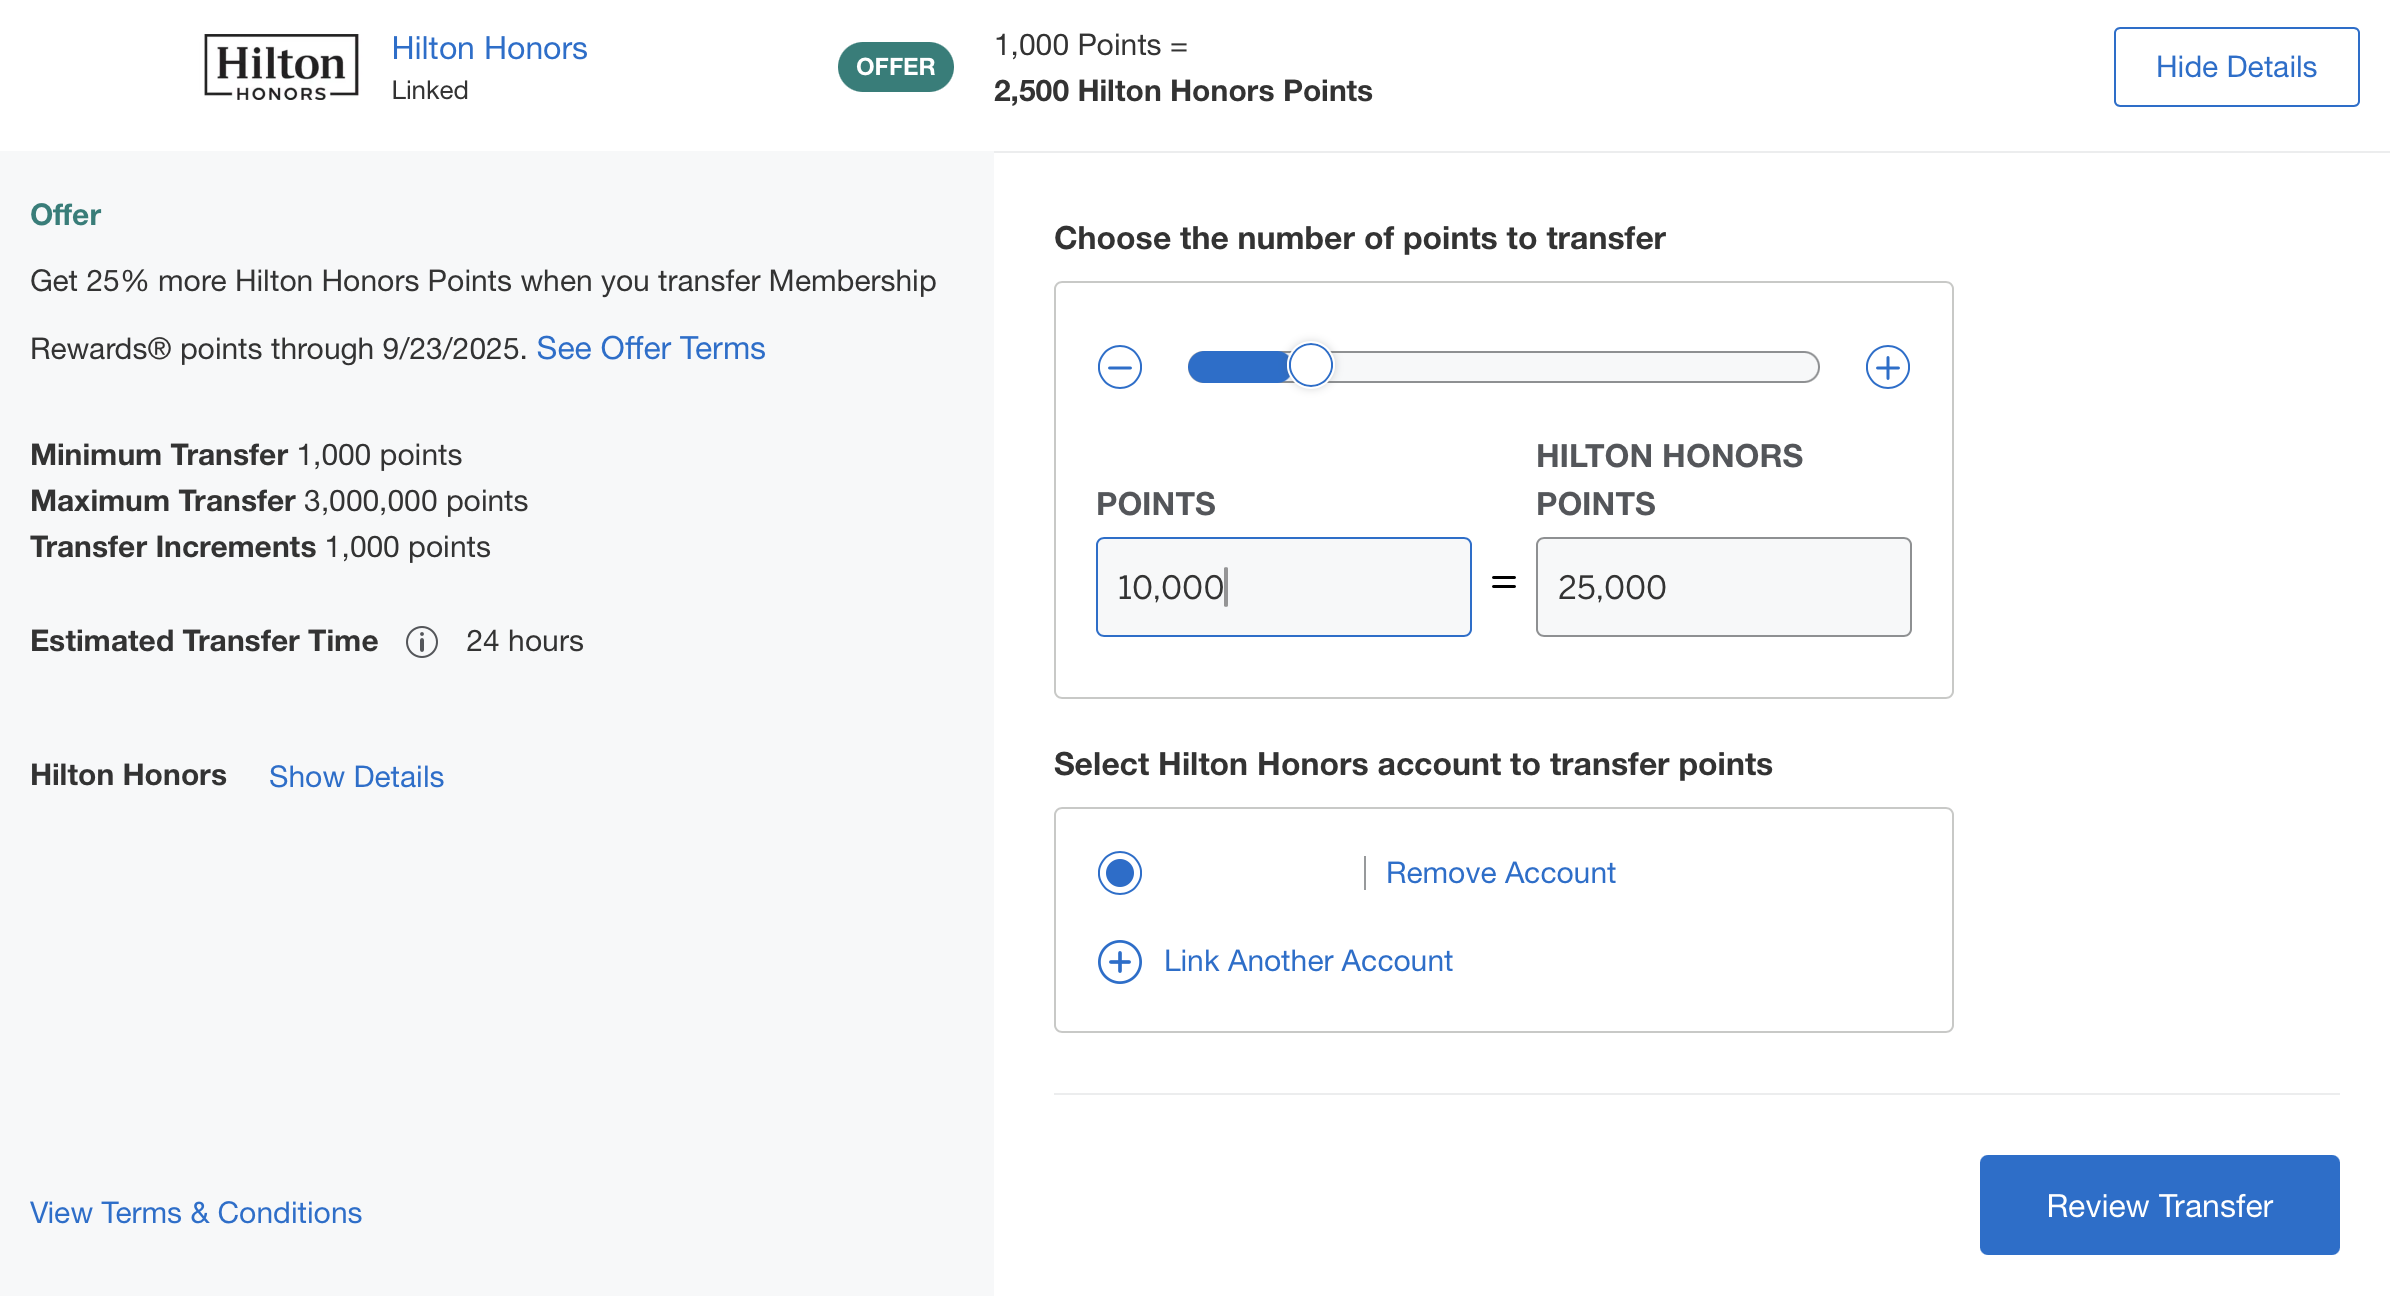Screen dimensions: 2390x1296
Task: Click the 'Linked' status text
Action: coord(430,90)
